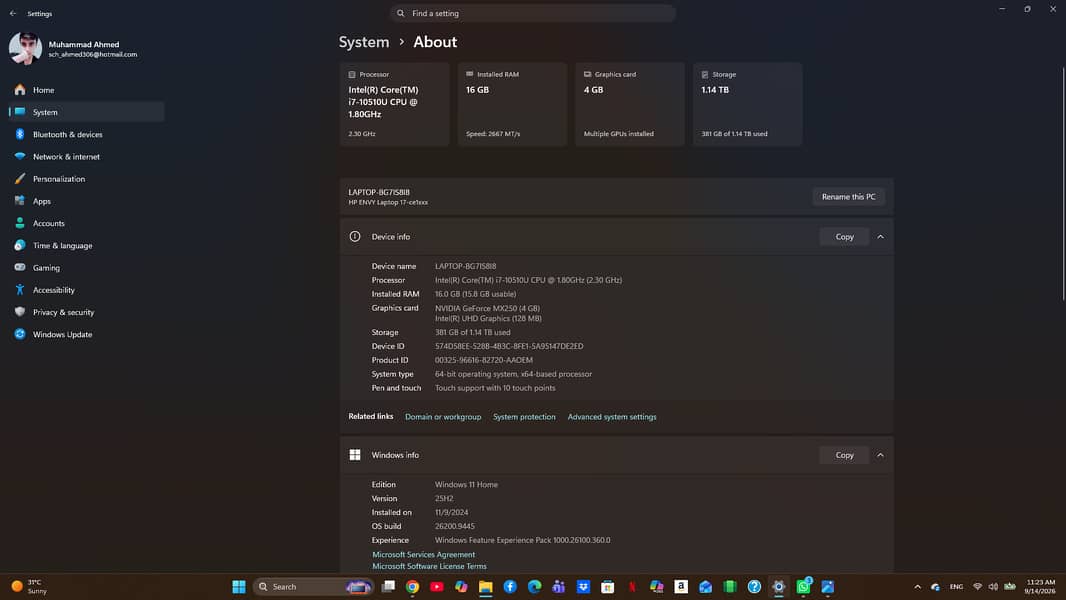Open Microsoft Software License Terms link
This screenshot has width=1066, height=600.
pos(429,566)
